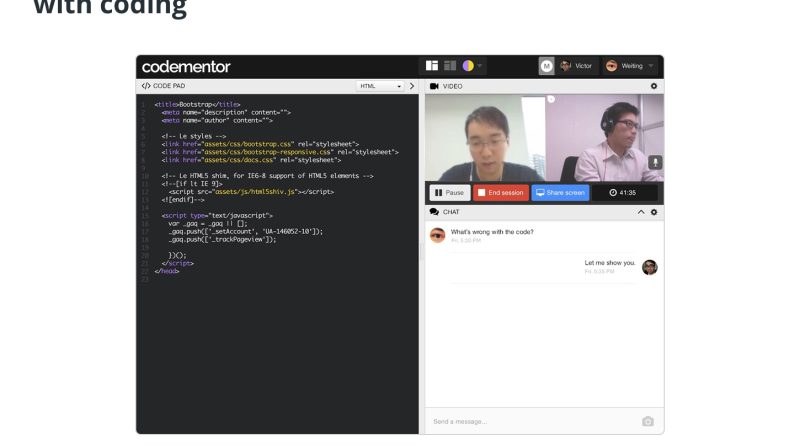Screen dimensions: 800x445
Task: Open the purple-yellow color theme picker
Action: point(468,65)
